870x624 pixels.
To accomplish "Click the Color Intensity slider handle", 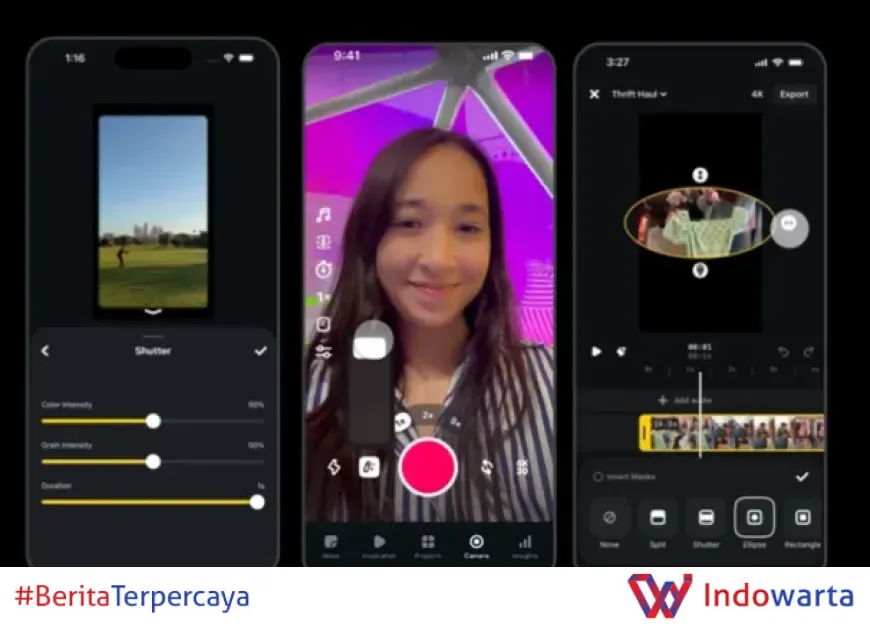I will (153, 421).
